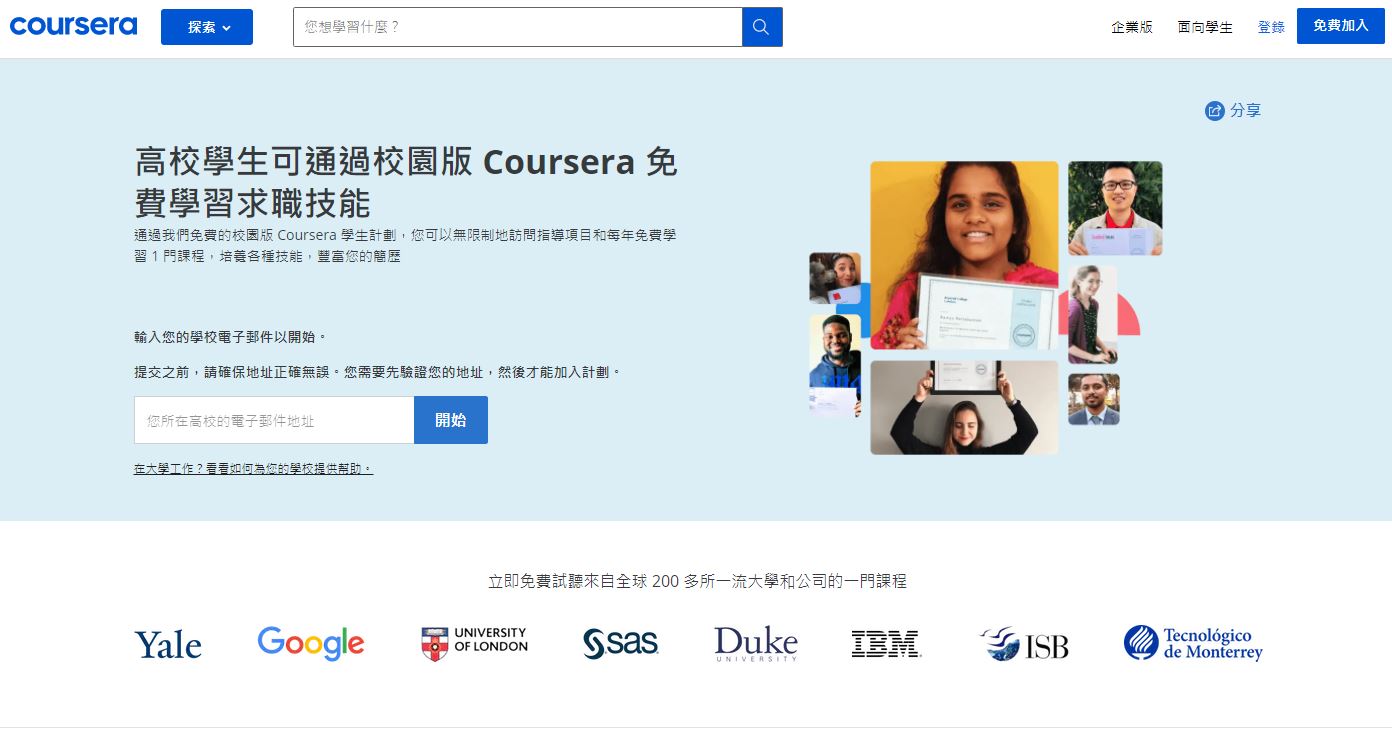Click the 開始 button
The height and width of the screenshot is (743, 1392).
point(451,420)
